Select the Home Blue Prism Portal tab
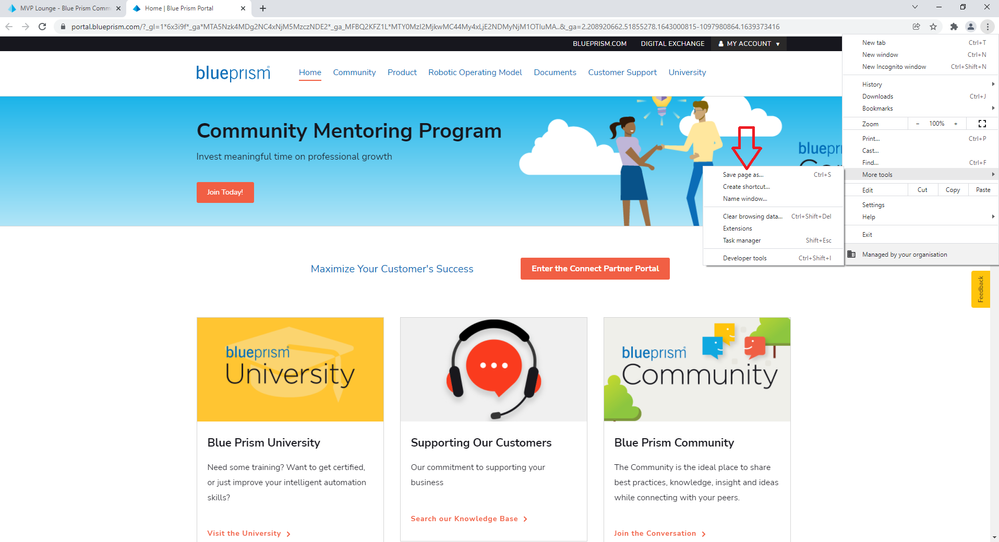Screen dimensions: 999x542 click(x=188, y=8)
